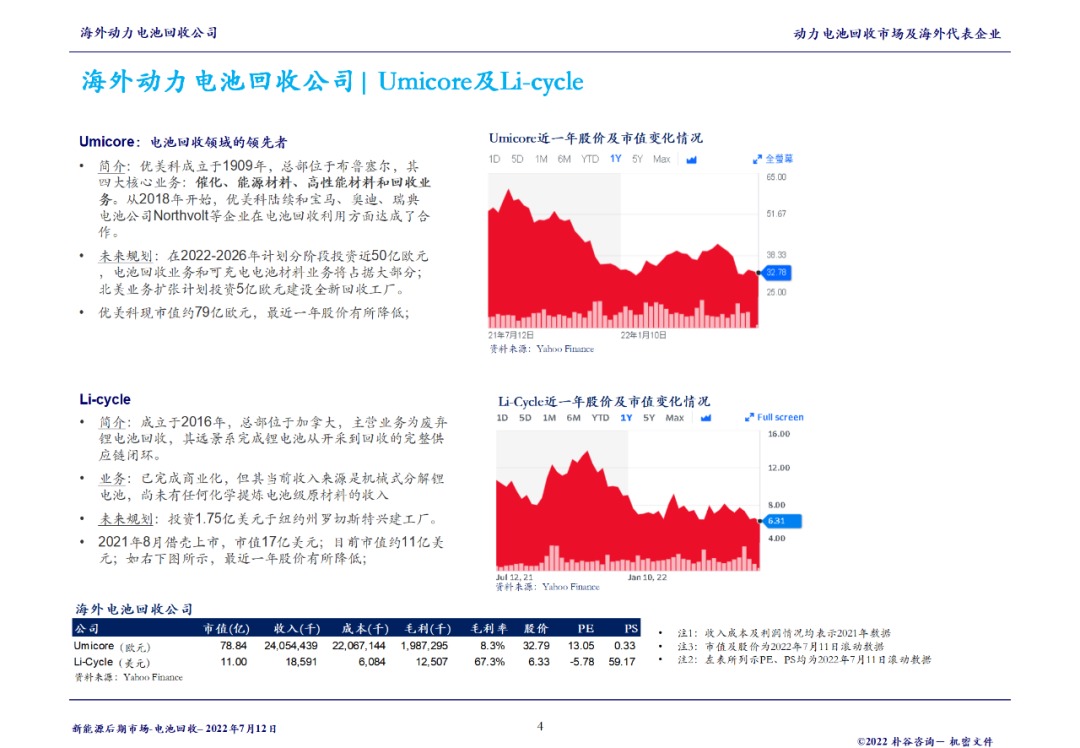Select YTD range on Li-Cycle chart
This screenshot has width=1080, height=748.
pos(600,418)
